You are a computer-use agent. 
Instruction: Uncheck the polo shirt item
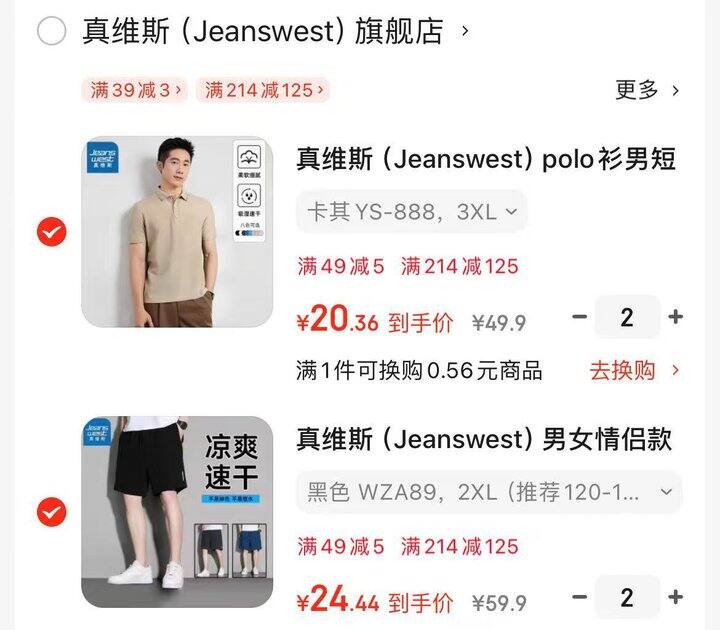(51, 231)
